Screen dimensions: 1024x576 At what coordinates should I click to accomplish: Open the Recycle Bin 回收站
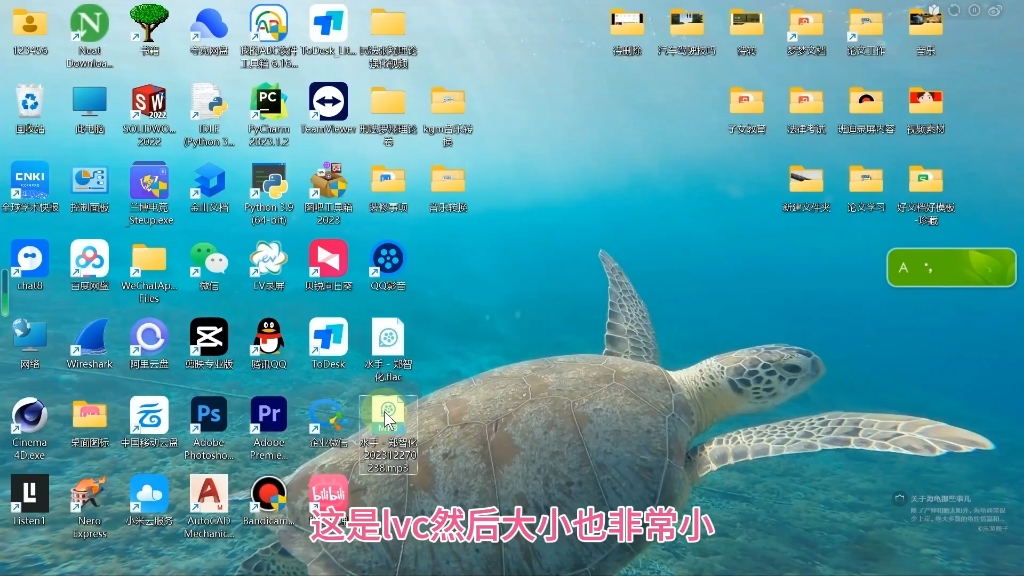(29, 103)
